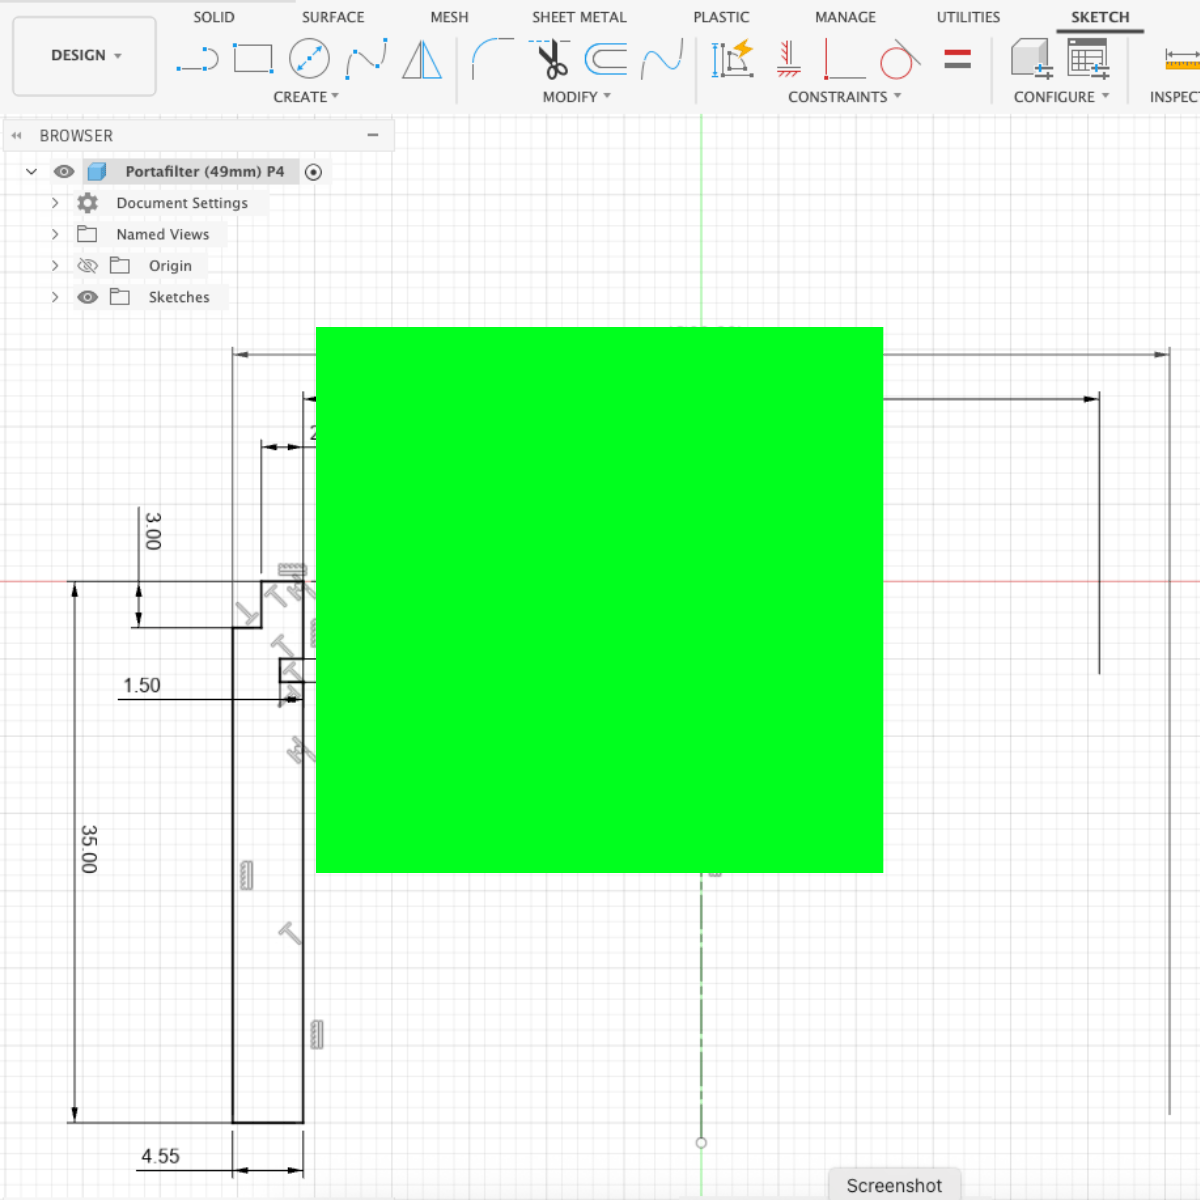Choose the Circle sketch tool

[309, 59]
